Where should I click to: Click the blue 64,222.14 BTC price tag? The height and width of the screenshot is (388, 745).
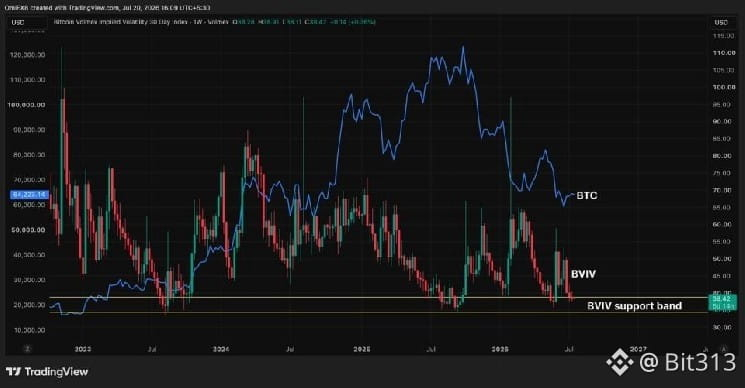click(29, 195)
